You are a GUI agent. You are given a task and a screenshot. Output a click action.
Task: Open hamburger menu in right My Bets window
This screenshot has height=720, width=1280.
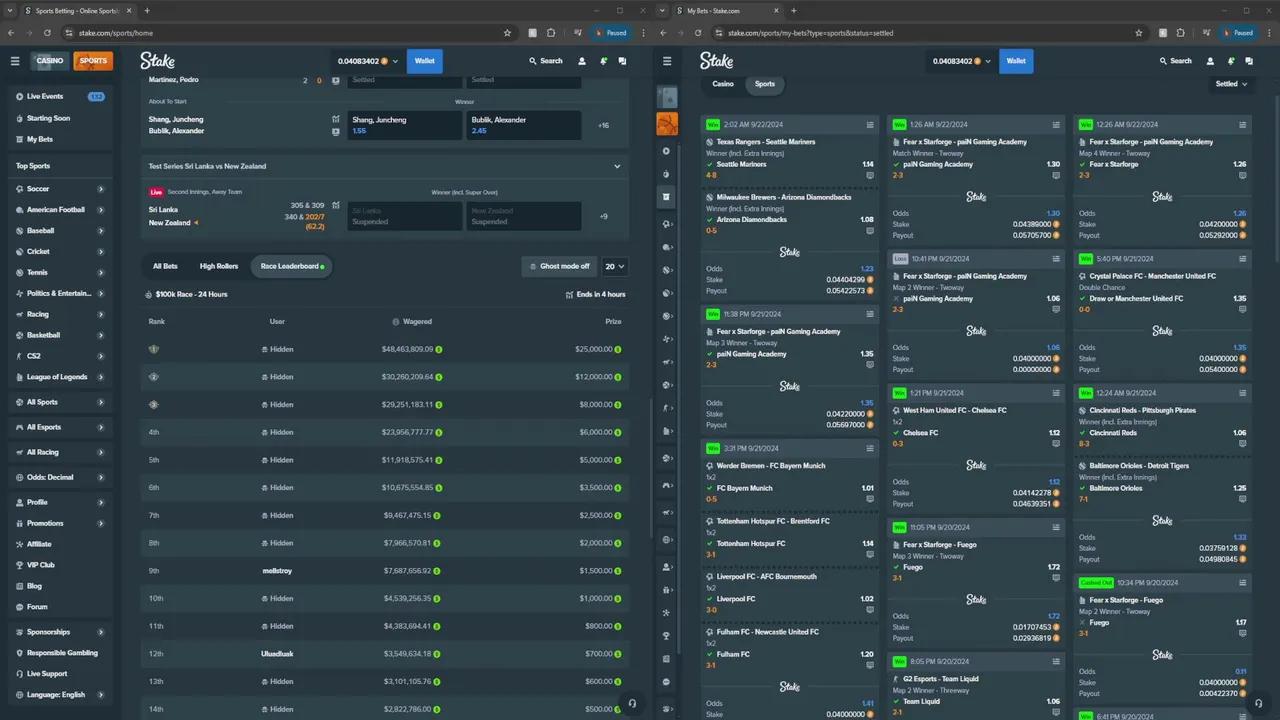click(668, 61)
